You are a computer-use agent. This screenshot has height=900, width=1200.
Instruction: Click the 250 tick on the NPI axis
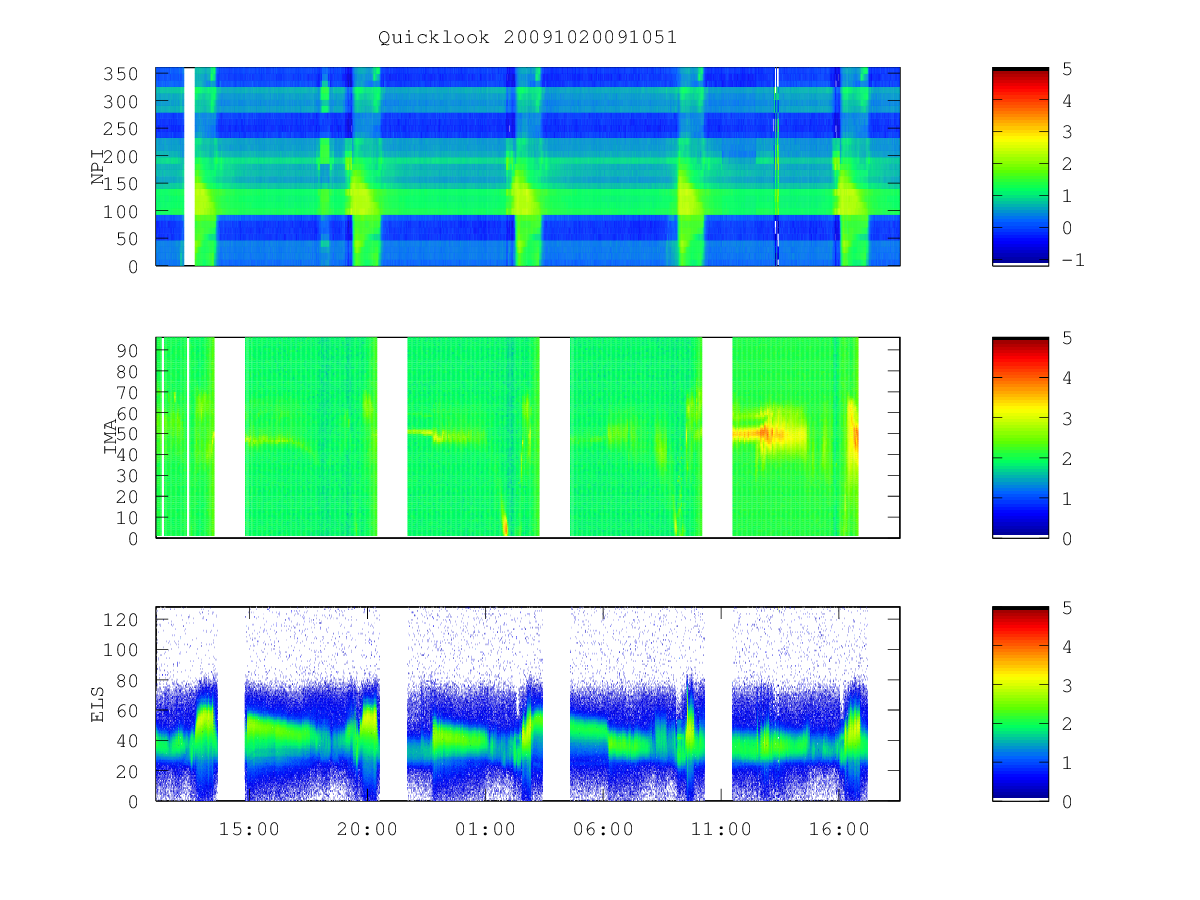coord(121,129)
